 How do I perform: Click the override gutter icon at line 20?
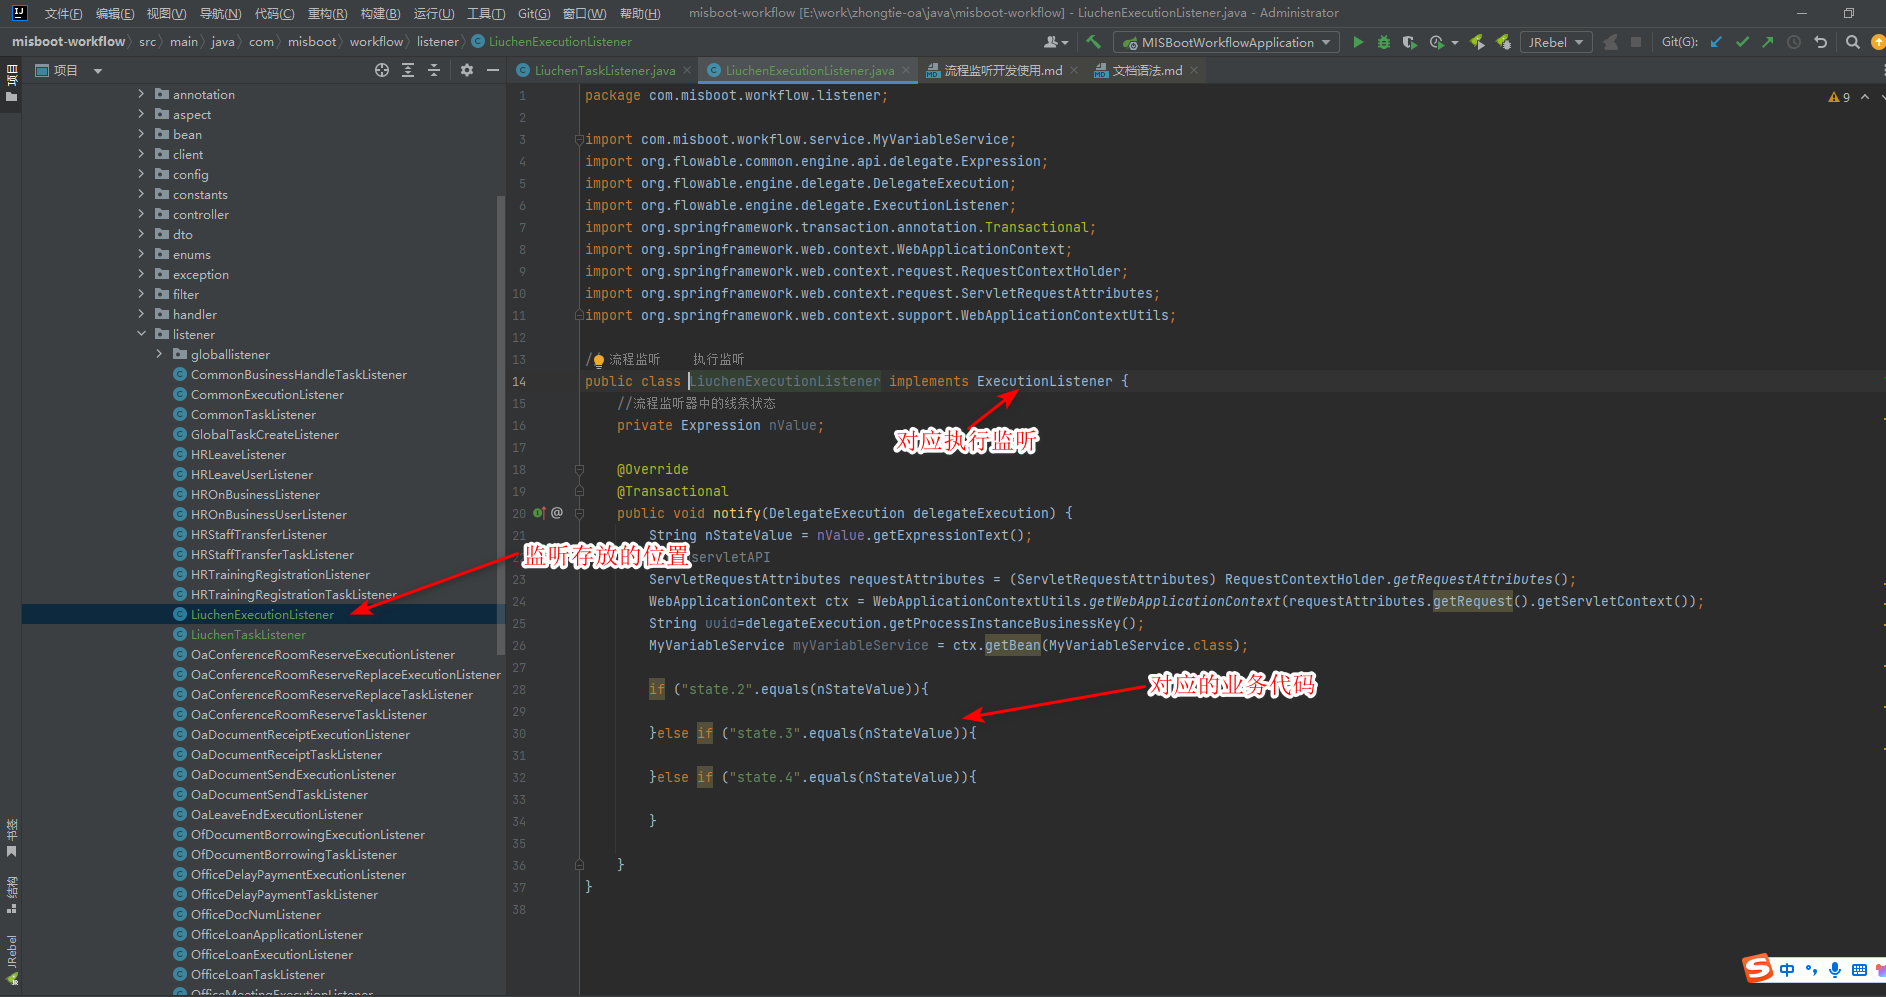coord(540,513)
